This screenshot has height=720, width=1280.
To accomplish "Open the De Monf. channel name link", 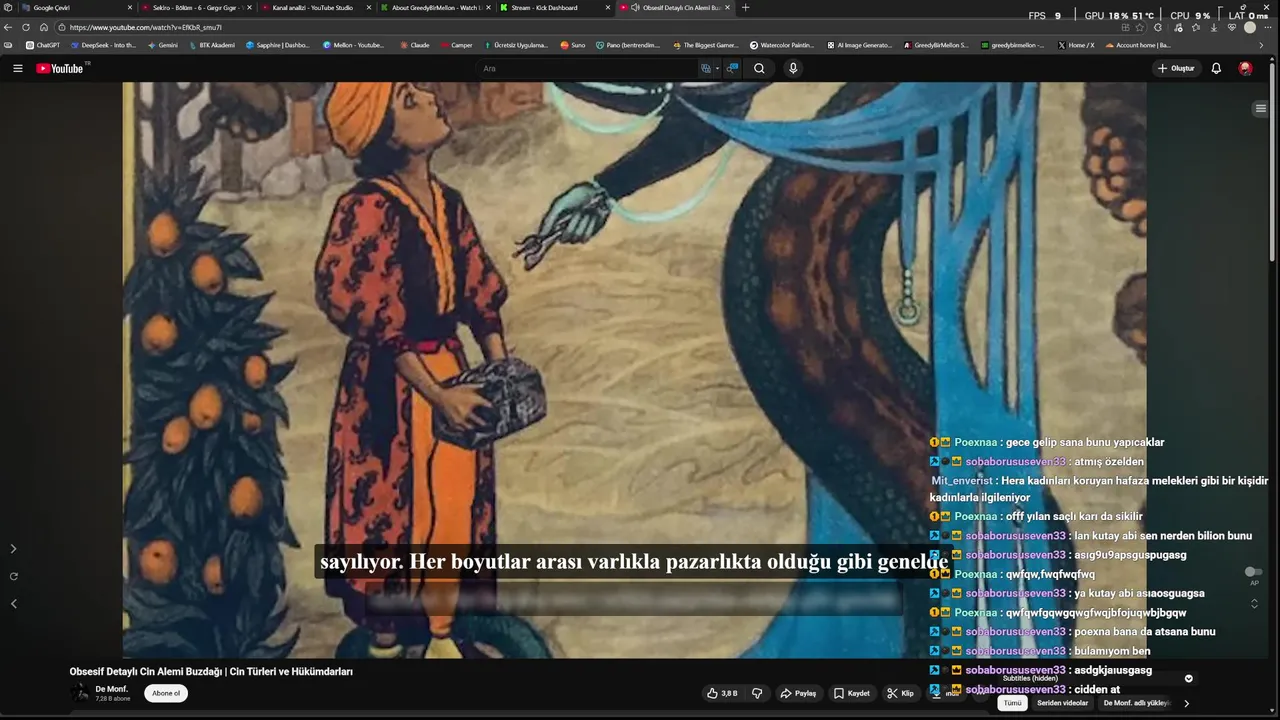I will (x=111, y=689).
